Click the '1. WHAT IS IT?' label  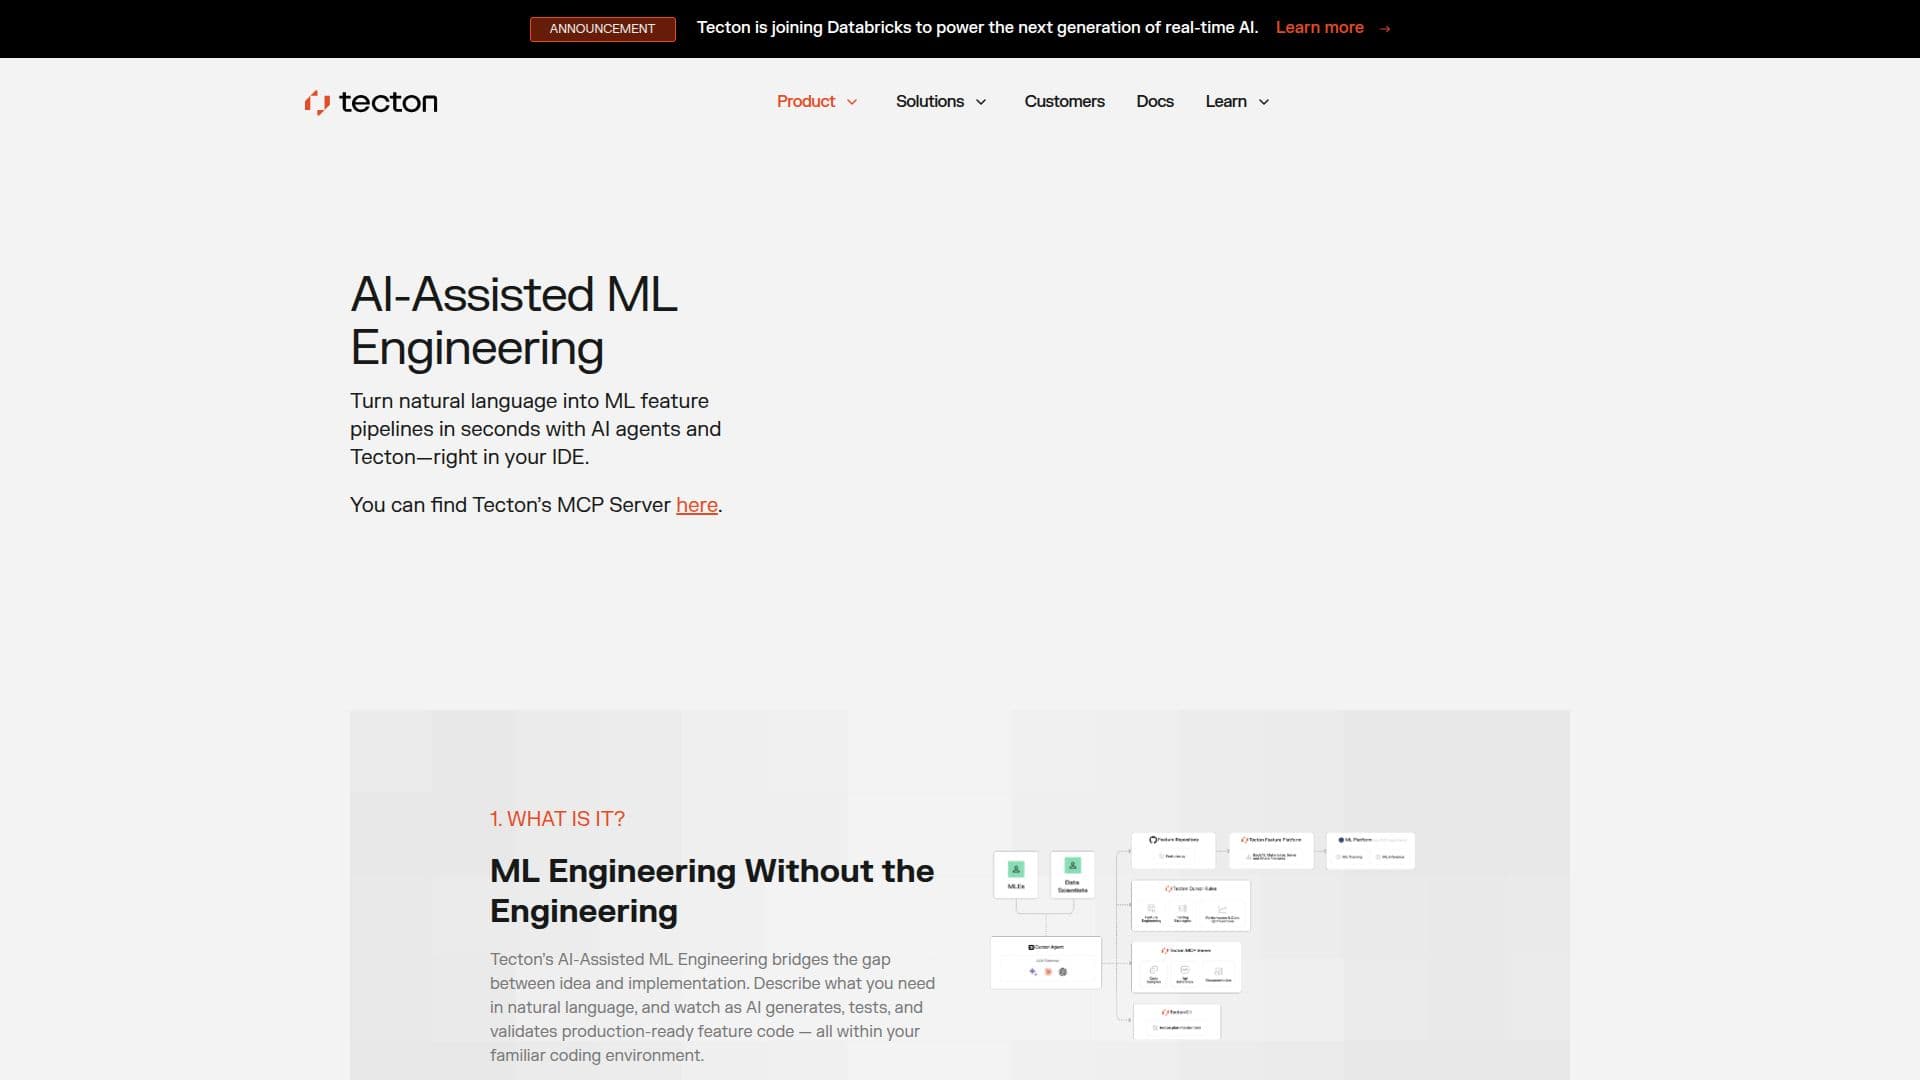coord(557,819)
